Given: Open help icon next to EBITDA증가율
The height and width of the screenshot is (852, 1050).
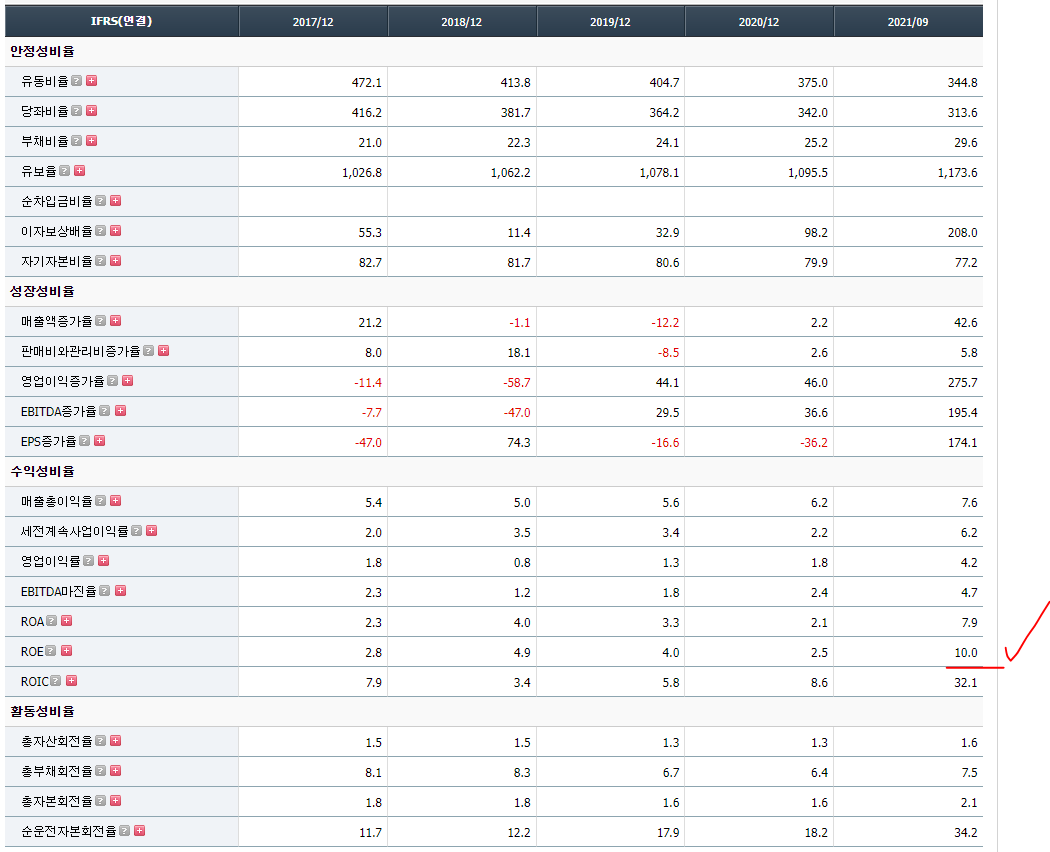Looking at the screenshot, I should tap(104, 411).
